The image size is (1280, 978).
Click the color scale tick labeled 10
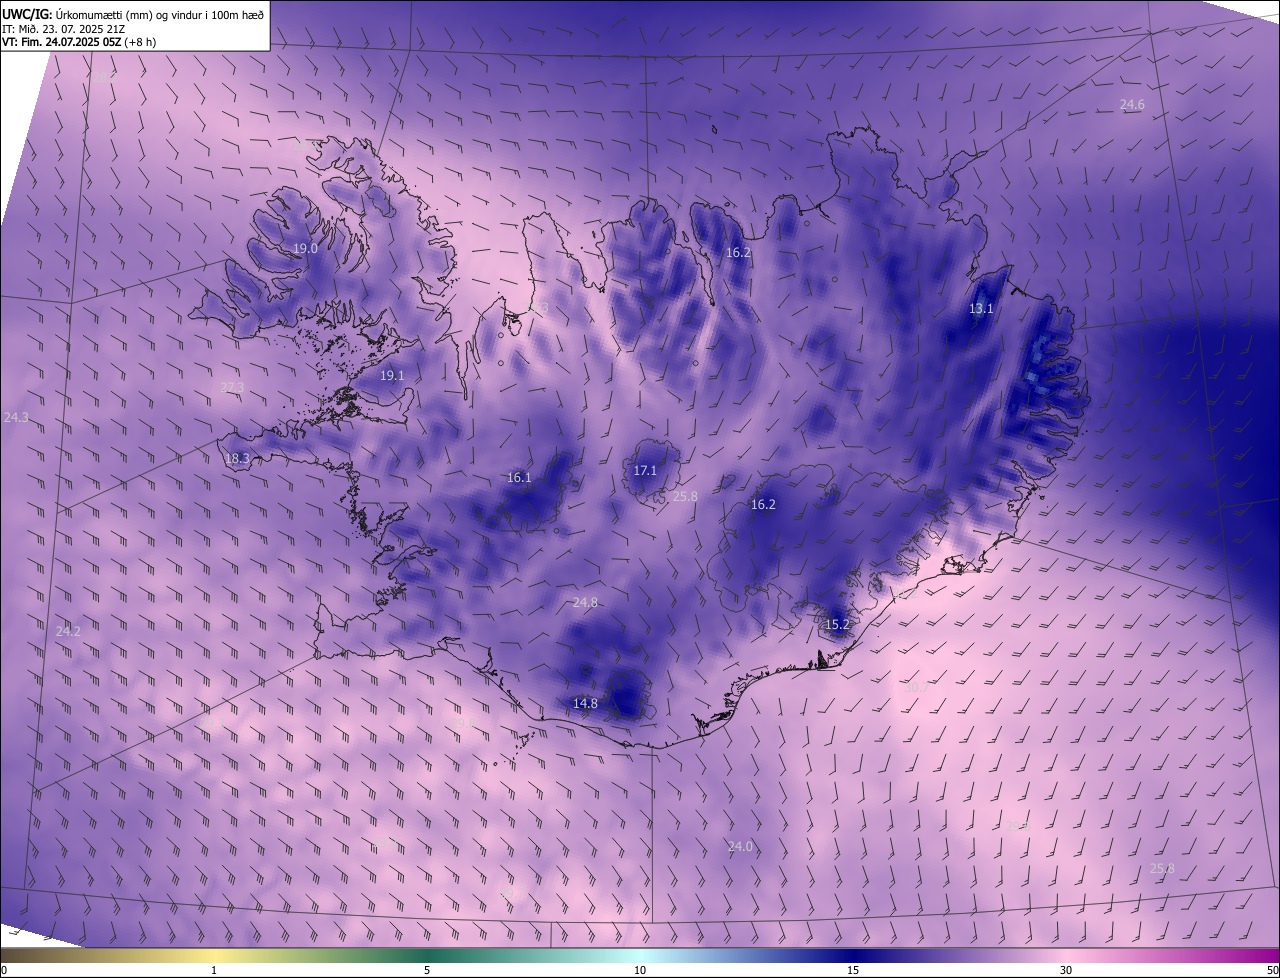point(640,970)
